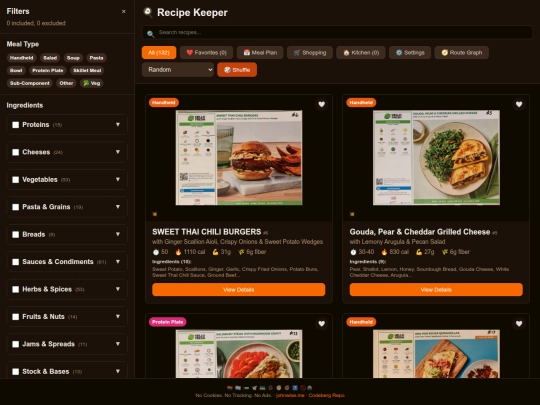Click Handheld badge on the quesadillas card

[361, 322]
